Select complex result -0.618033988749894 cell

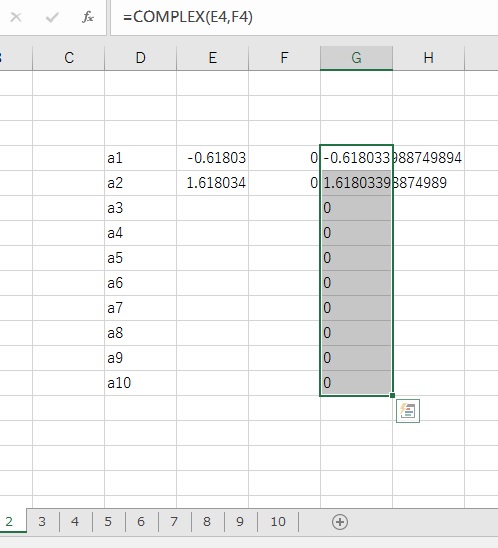pyautogui.click(x=356, y=158)
